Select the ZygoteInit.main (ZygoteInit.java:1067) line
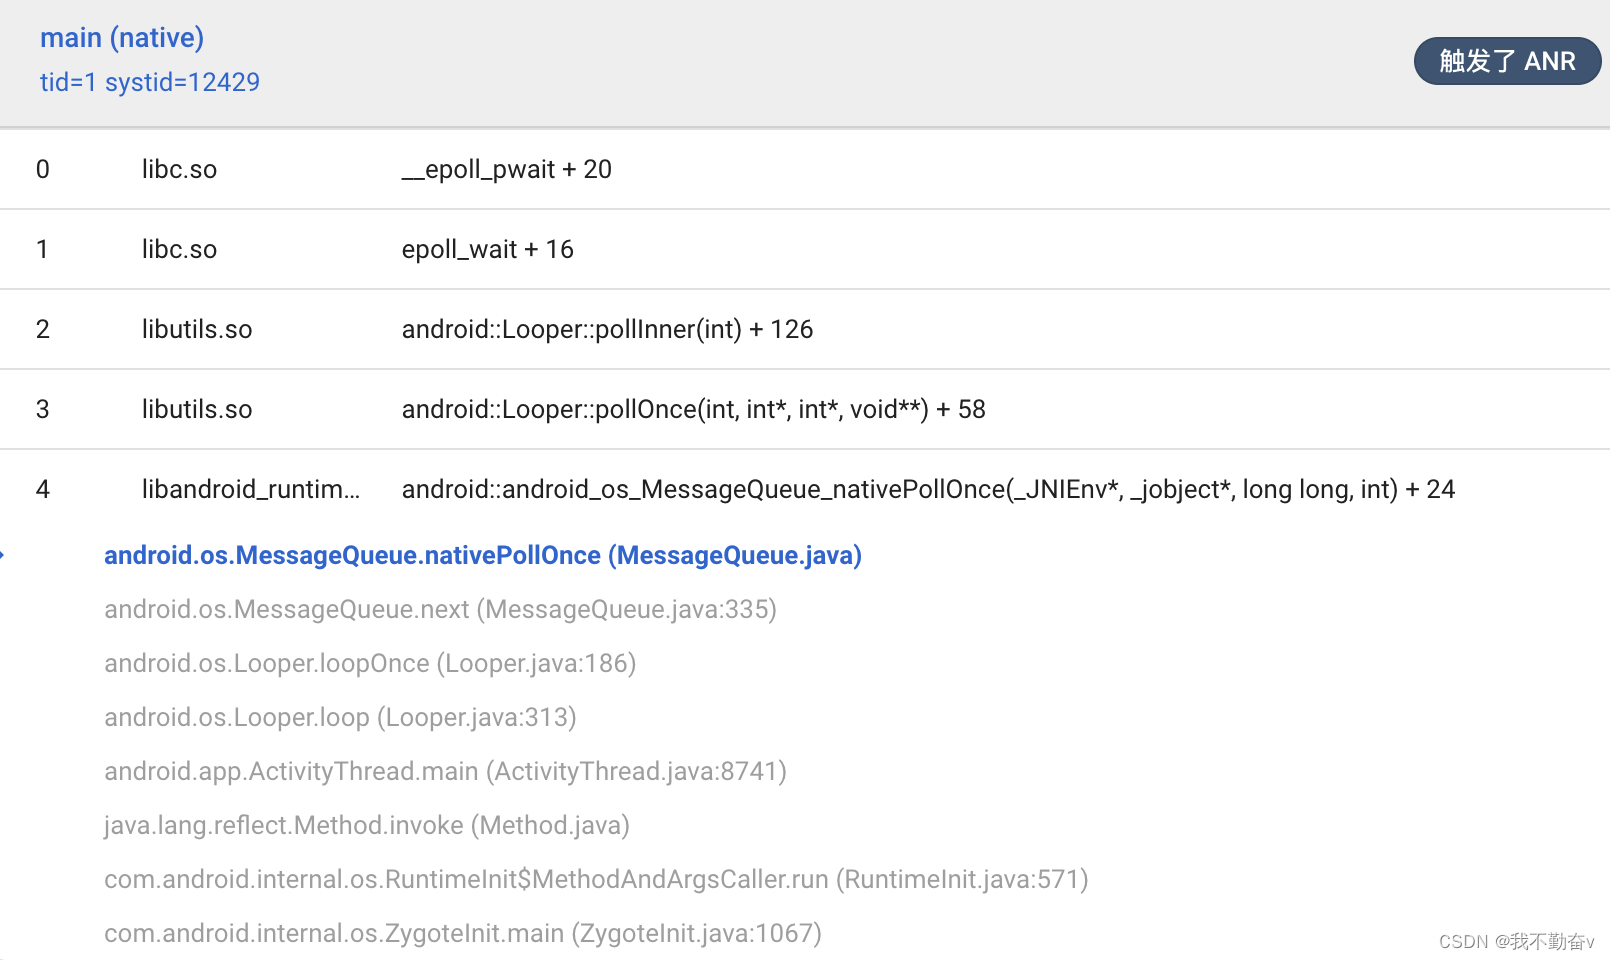This screenshot has height=960, width=1610. pyautogui.click(x=463, y=933)
